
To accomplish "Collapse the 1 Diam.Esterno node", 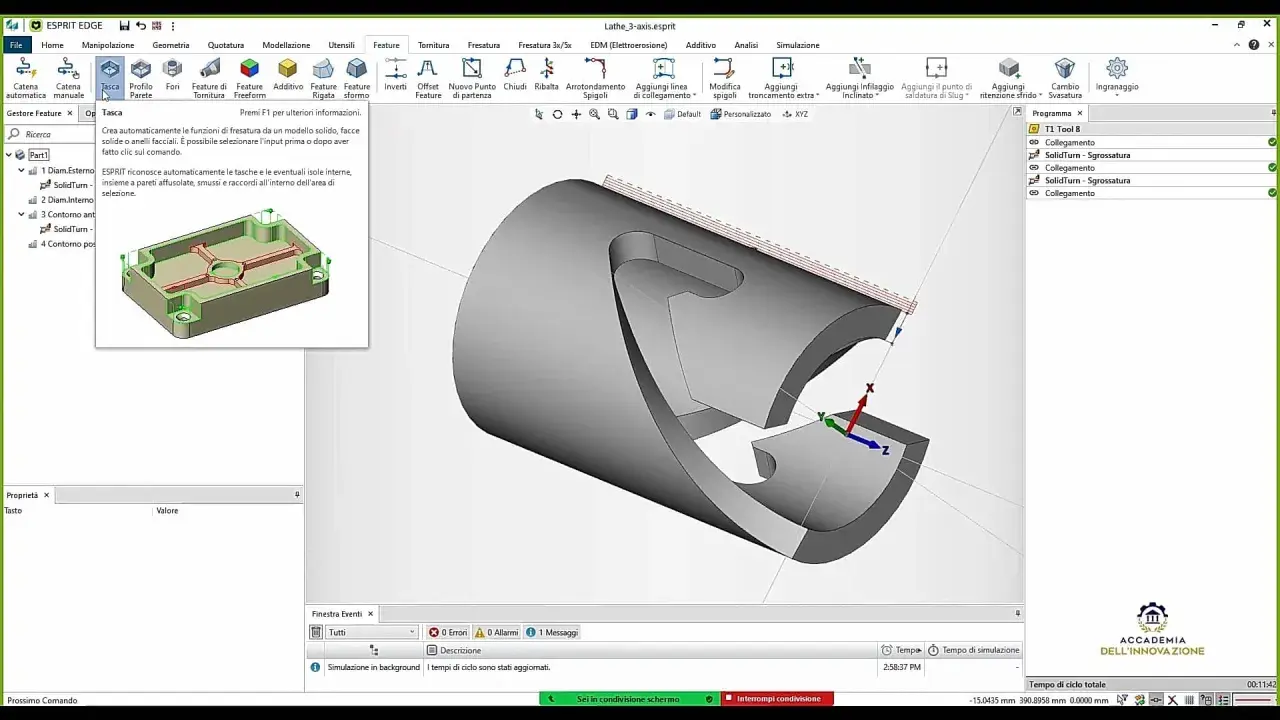I will pos(21,170).
